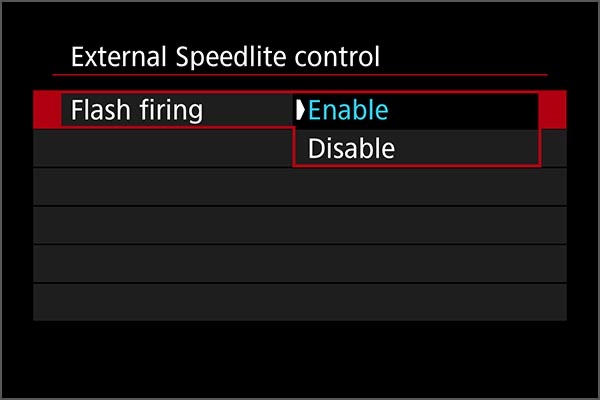This screenshot has height=400, width=600.
Task: Select the Enable option
Action: pyautogui.click(x=348, y=110)
